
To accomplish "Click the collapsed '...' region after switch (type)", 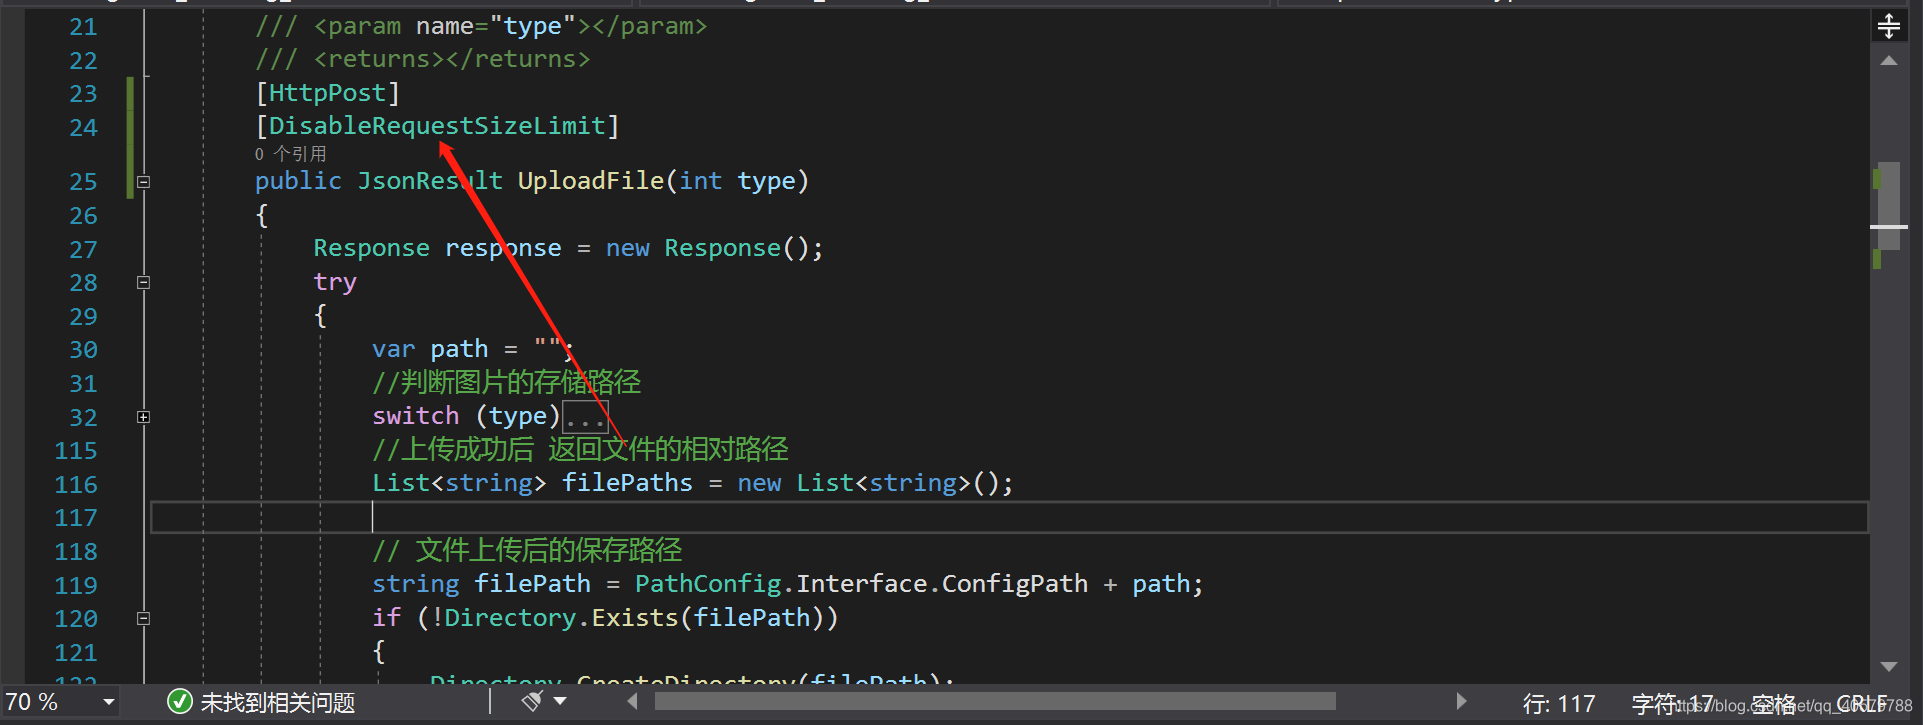I will (585, 417).
